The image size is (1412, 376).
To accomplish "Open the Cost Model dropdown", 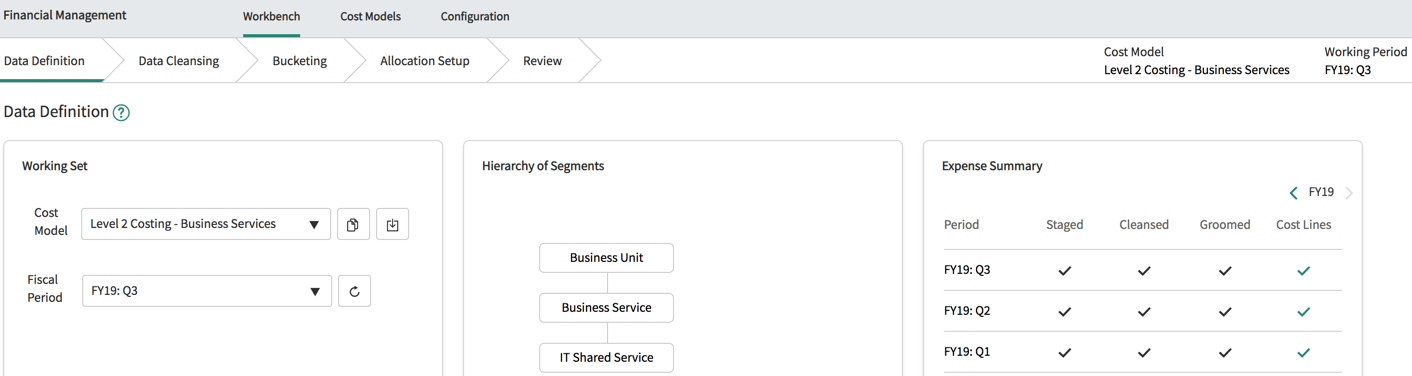I will pyautogui.click(x=206, y=224).
